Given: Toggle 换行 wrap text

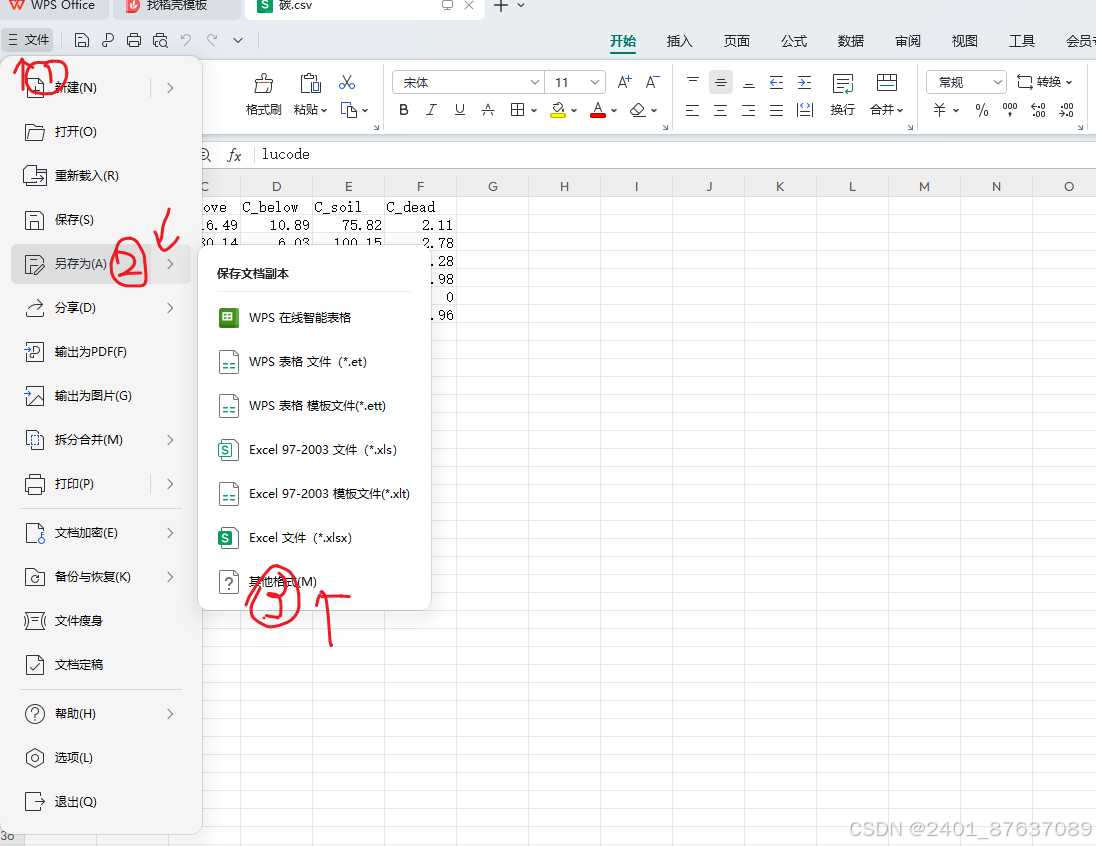Looking at the screenshot, I should pyautogui.click(x=842, y=94).
